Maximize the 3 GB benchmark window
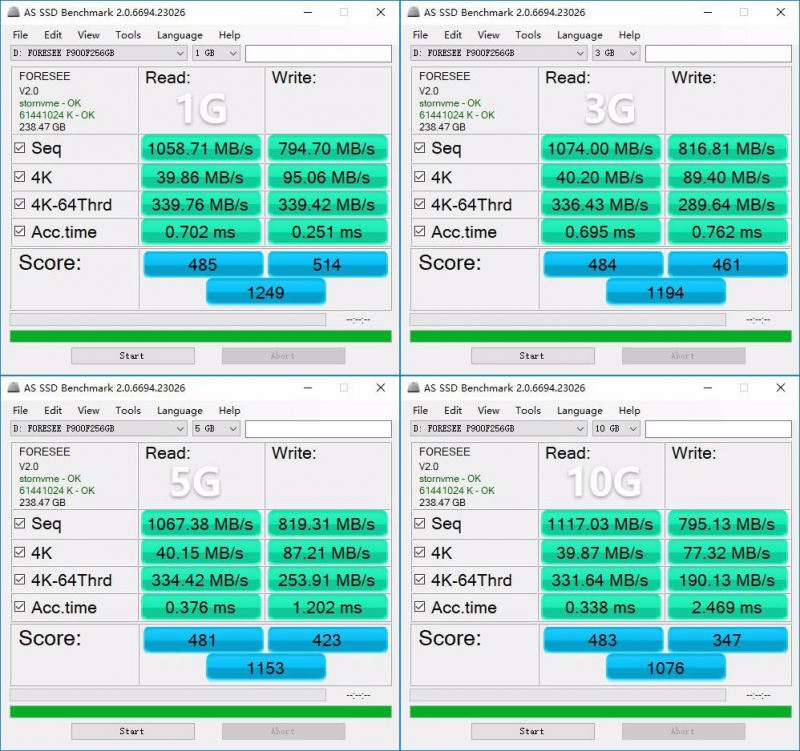The height and width of the screenshot is (751, 800). 743,13
